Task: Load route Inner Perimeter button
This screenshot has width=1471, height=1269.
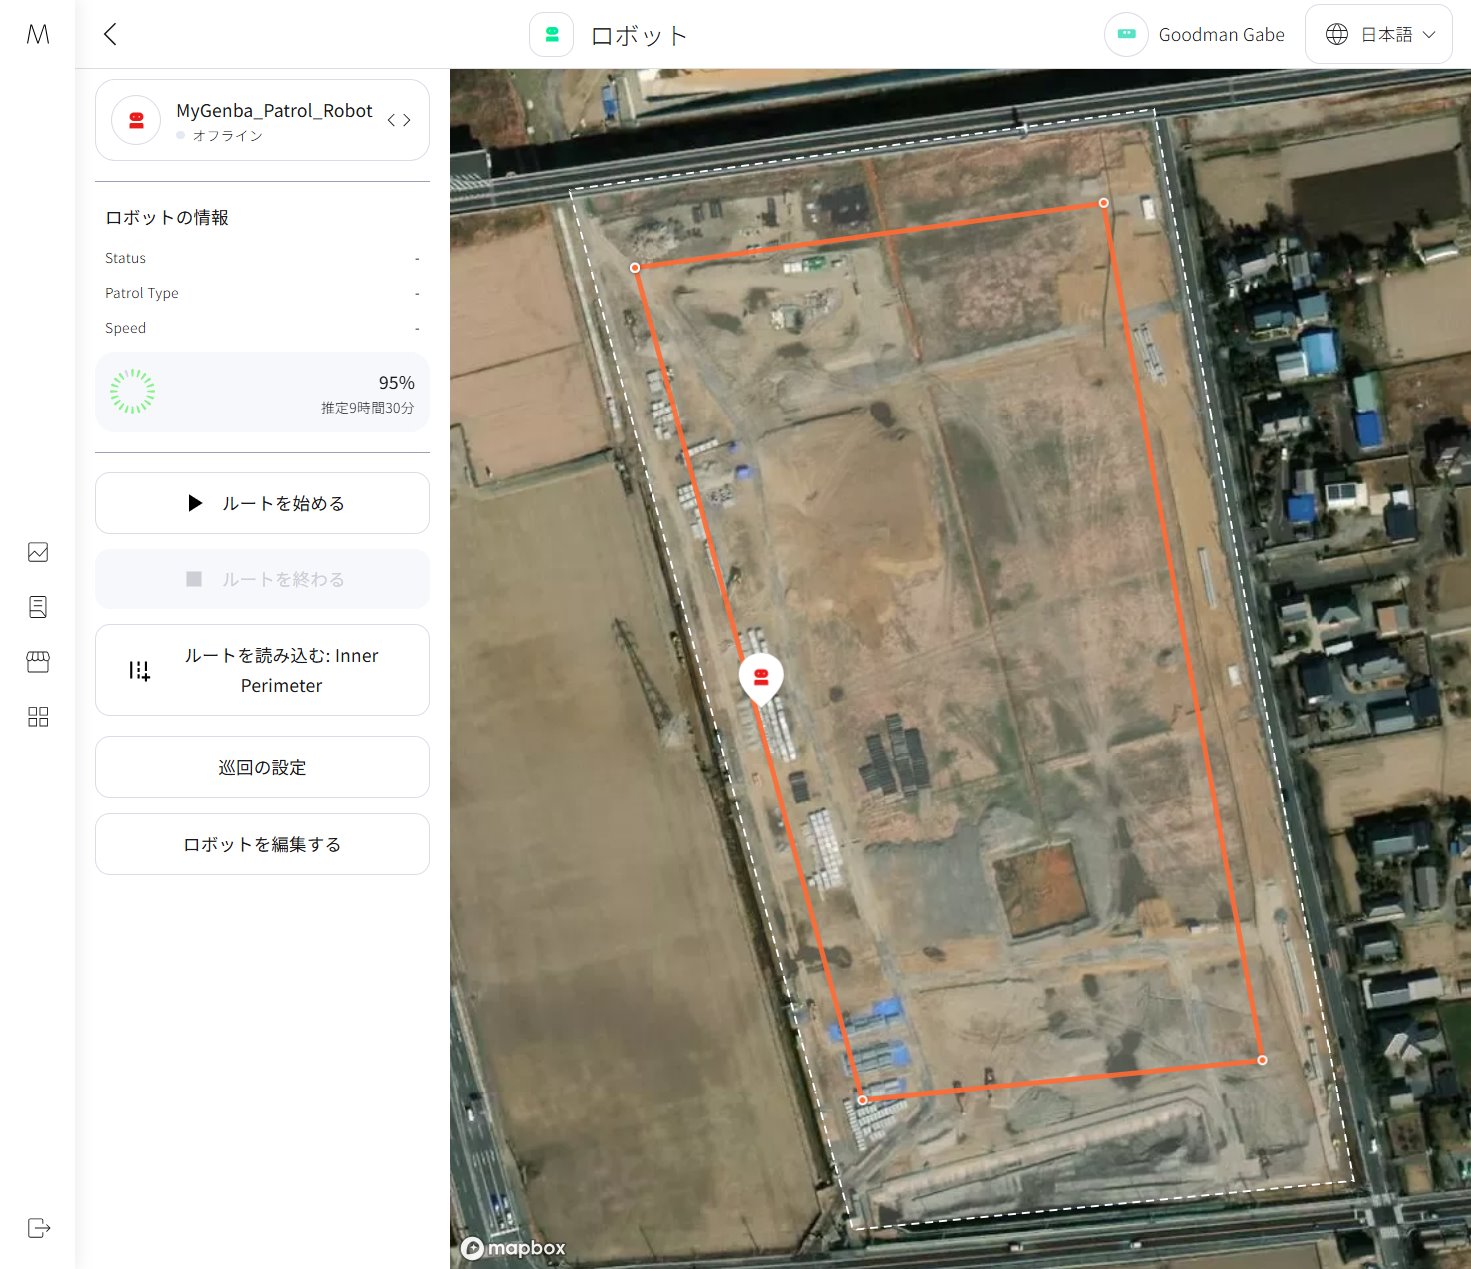Action: [x=262, y=670]
